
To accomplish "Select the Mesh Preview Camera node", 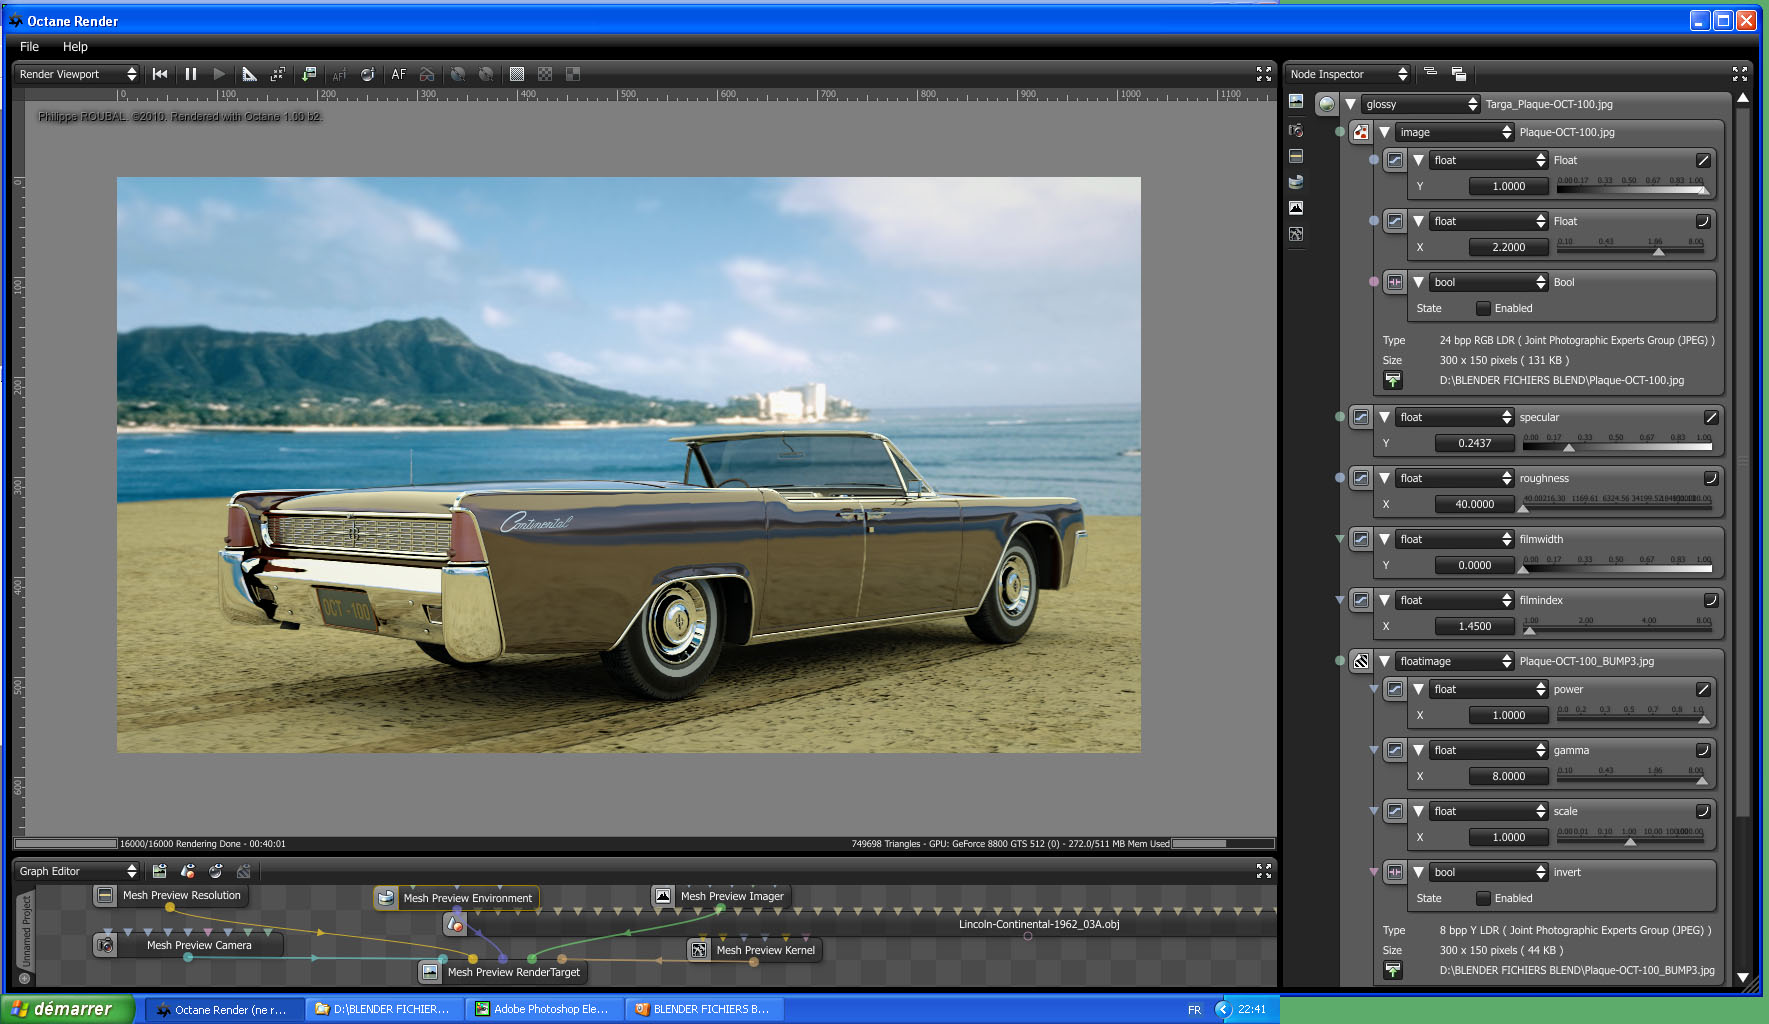I will (x=188, y=945).
